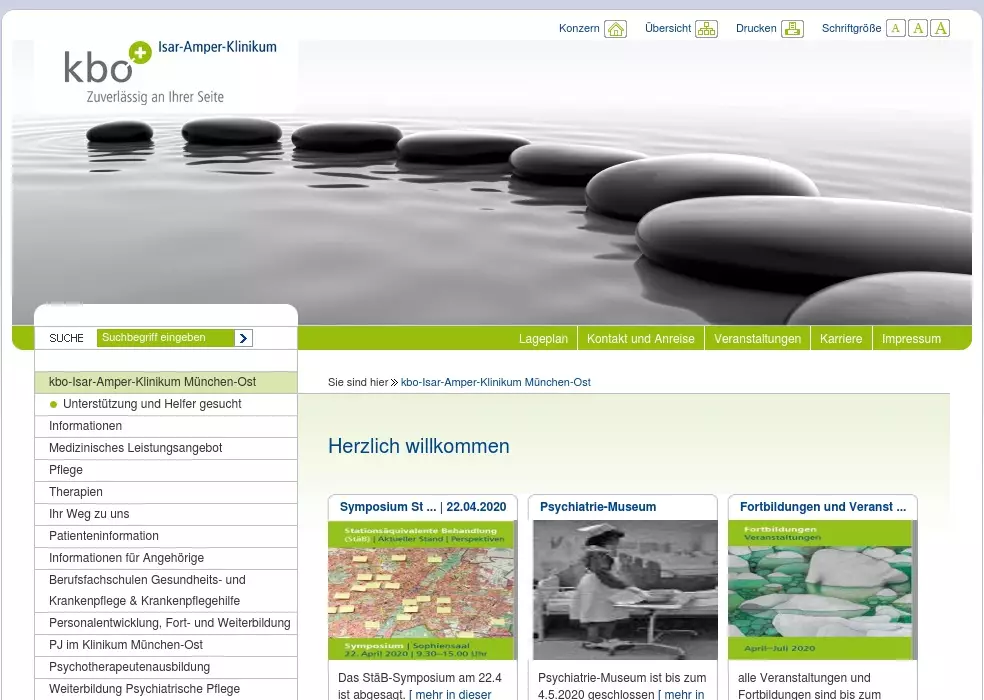Image resolution: width=984 pixels, height=700 pixels.
Task: Select the medium font size icon
Action: click(918, 29)
